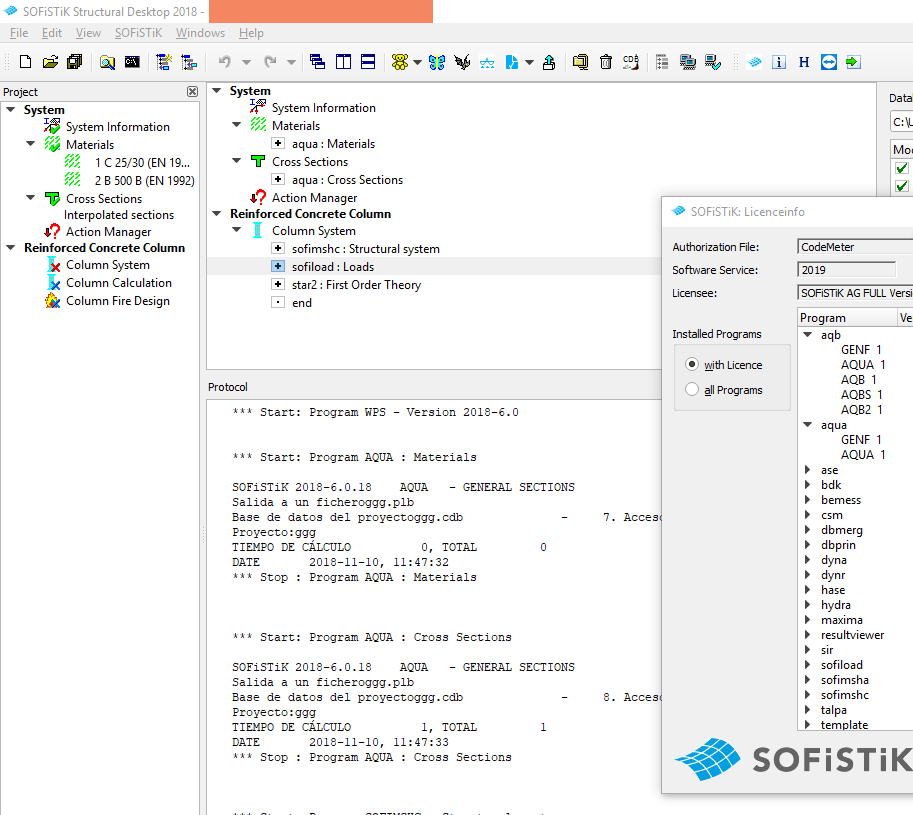
Task: Open the command prompt toolbar icon
Action: 132,62
